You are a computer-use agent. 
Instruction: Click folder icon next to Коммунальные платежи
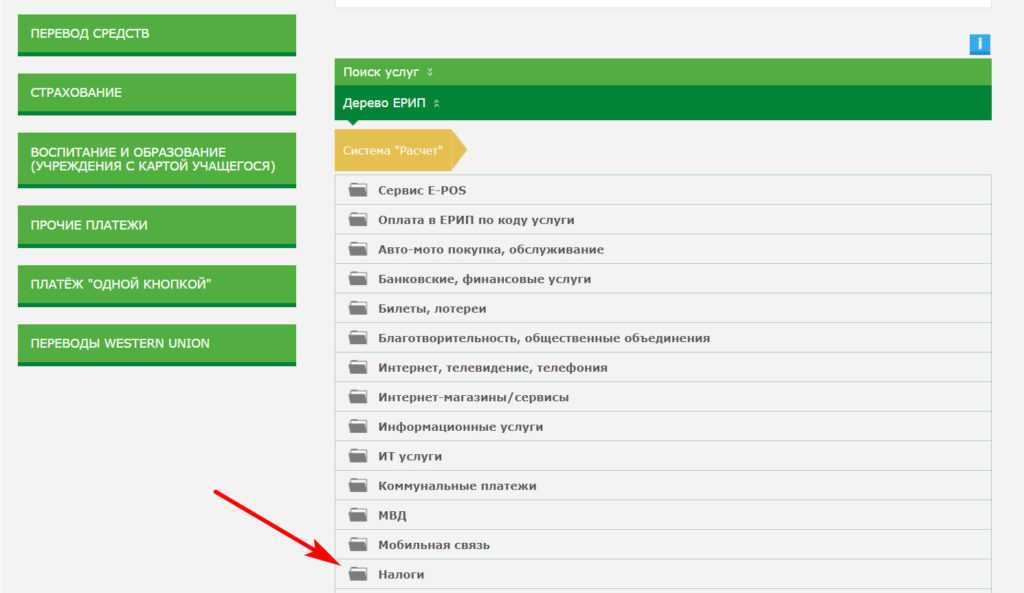358,486
